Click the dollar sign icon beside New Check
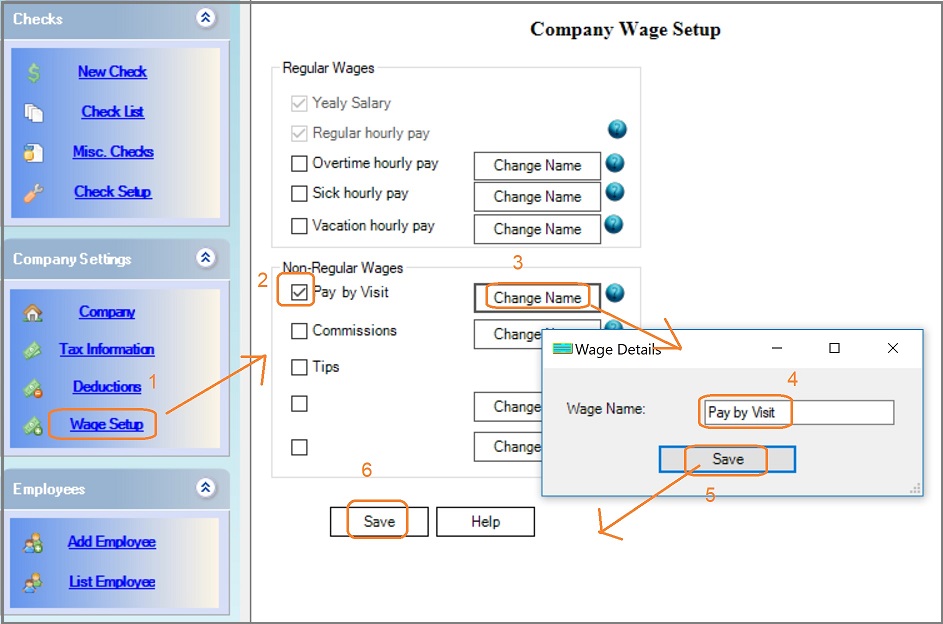 click(x=33, y=72)
